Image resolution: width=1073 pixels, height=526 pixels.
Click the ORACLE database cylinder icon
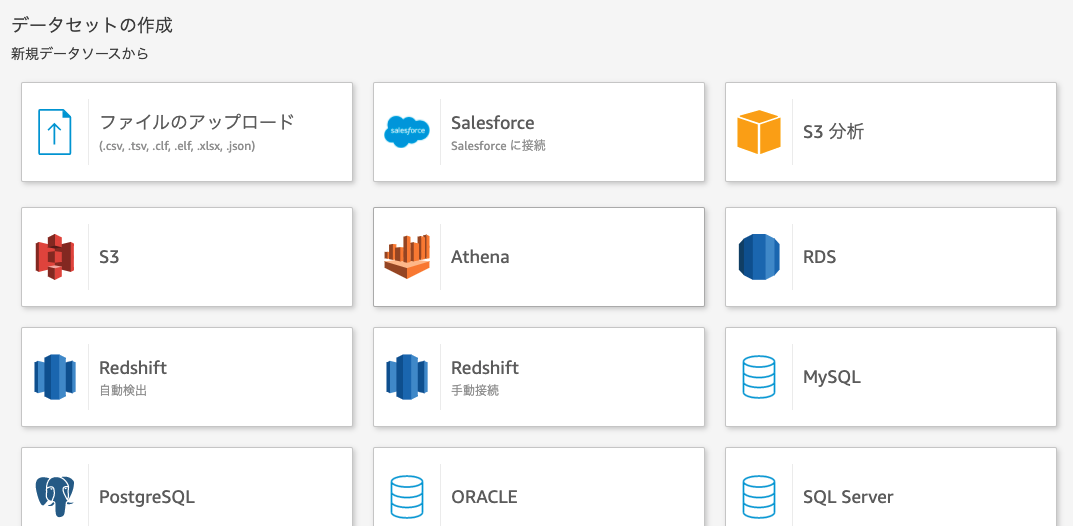pos(407,496)
